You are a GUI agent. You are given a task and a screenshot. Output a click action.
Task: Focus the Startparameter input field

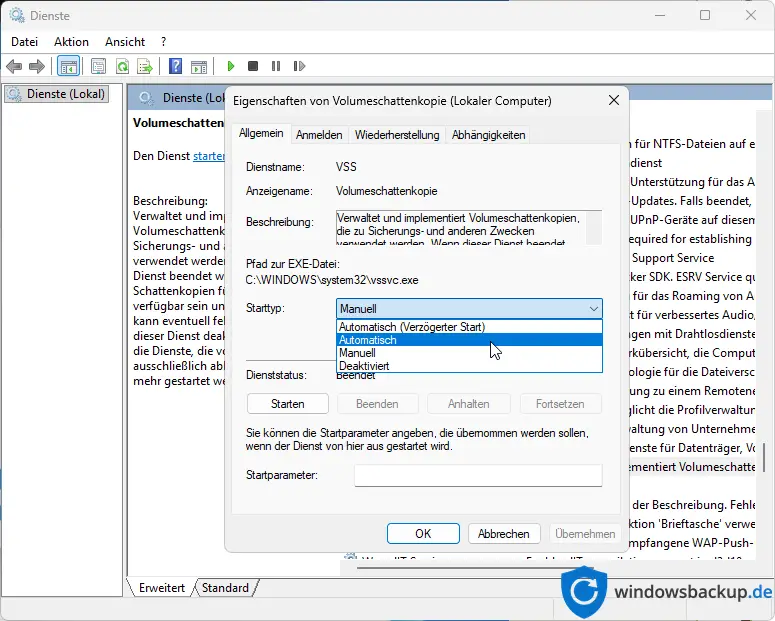coord(478,475)
